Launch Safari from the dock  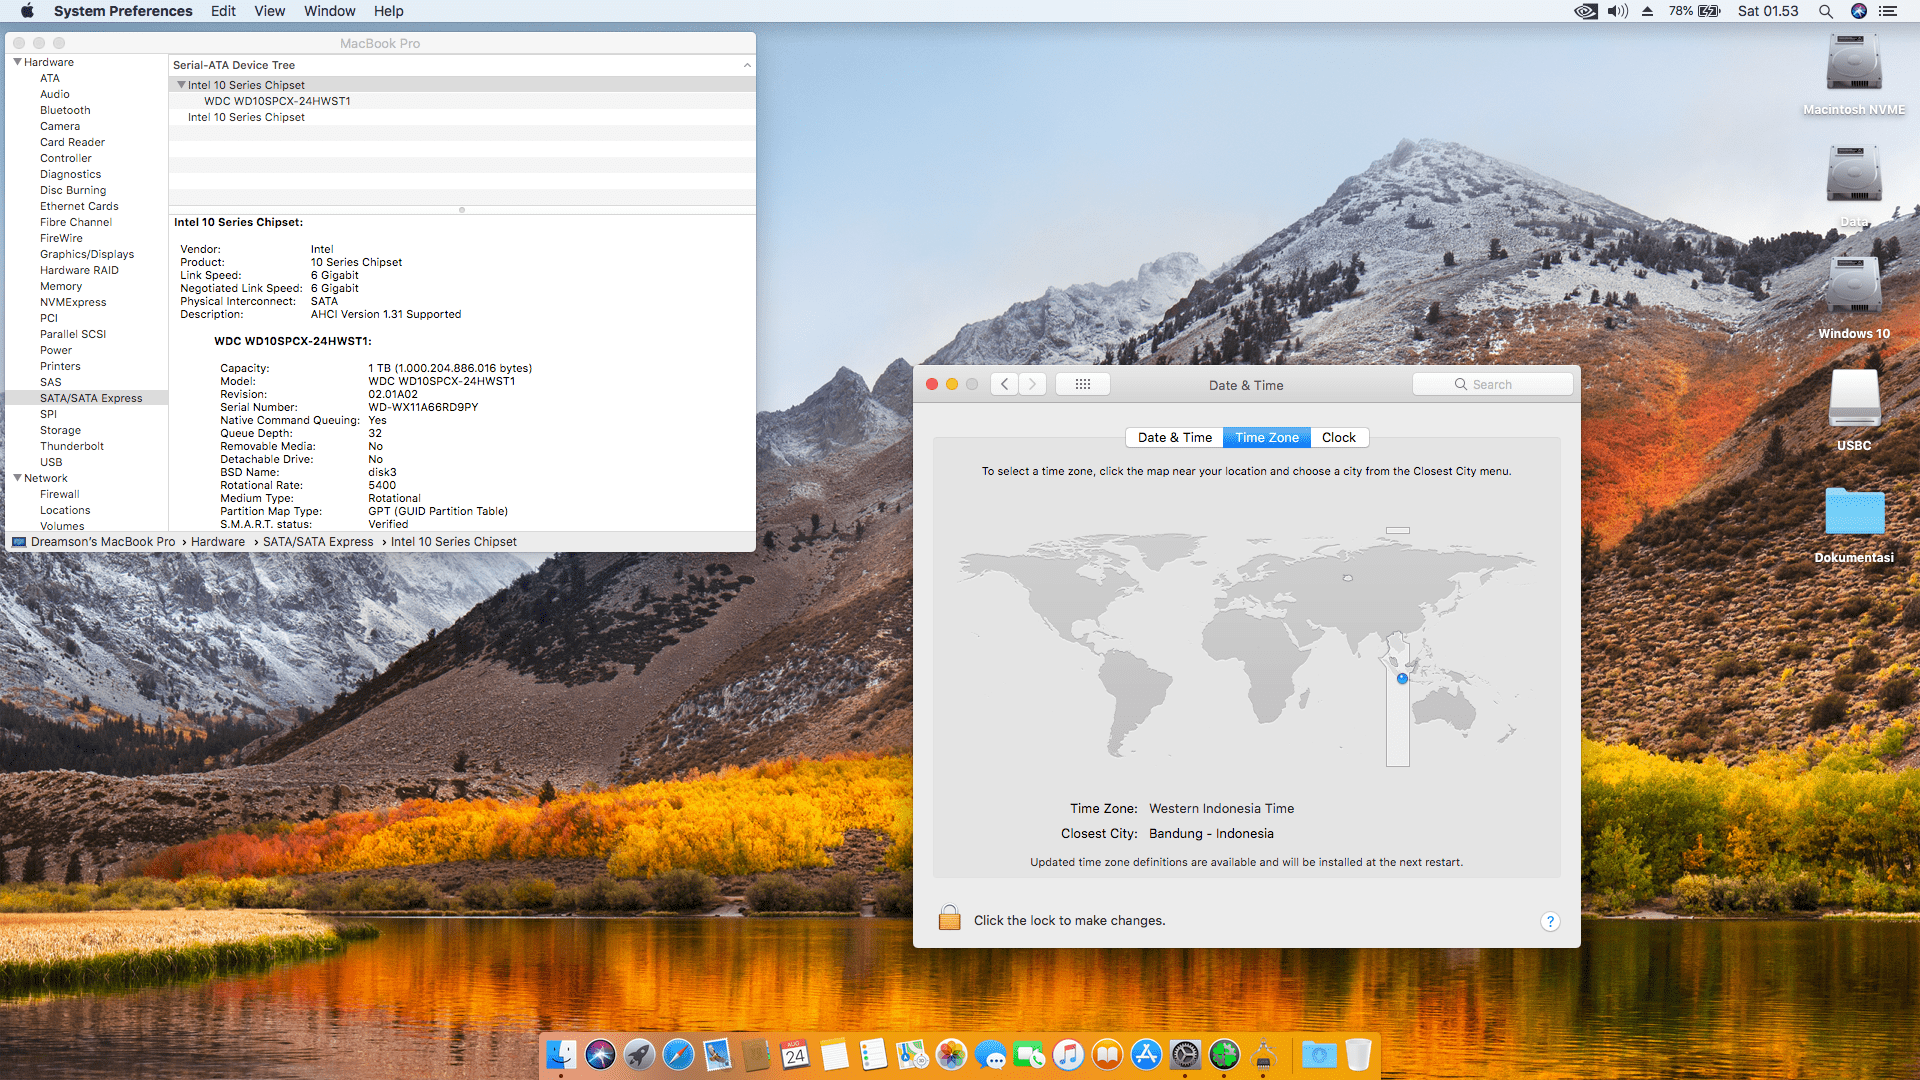tap(678, 1054)
